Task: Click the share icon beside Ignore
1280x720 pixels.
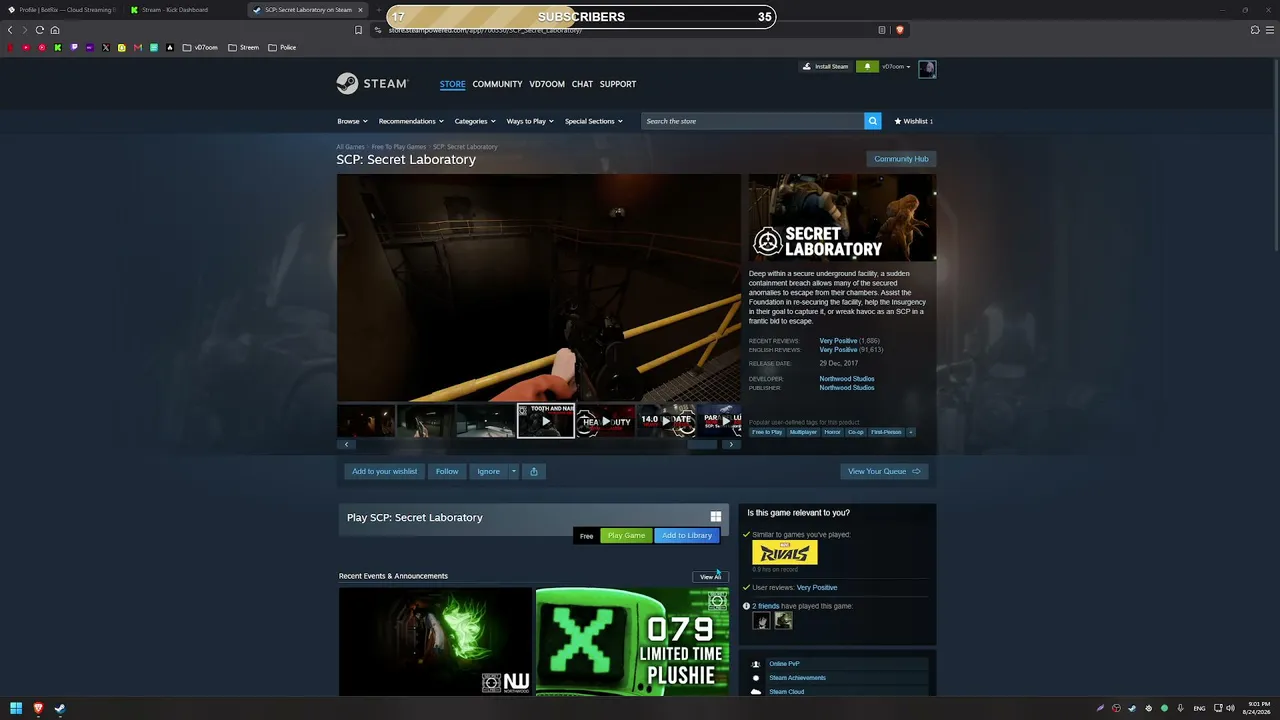Action: click(534, 471)
